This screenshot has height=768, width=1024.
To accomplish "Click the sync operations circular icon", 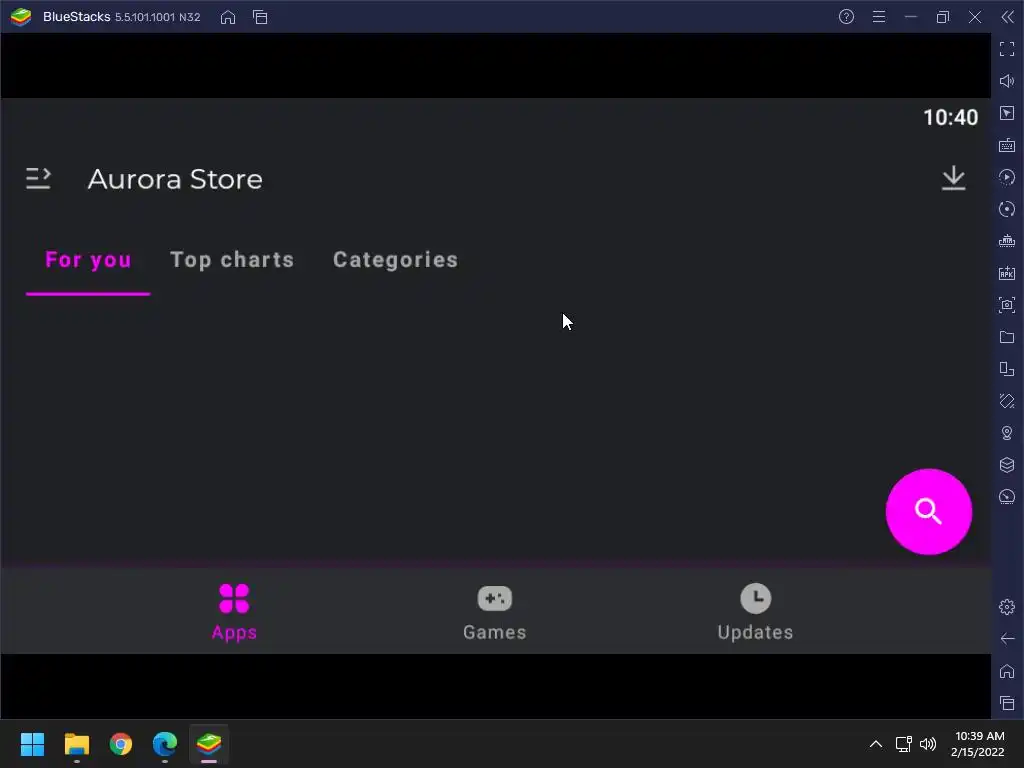I will point(1007,209).
